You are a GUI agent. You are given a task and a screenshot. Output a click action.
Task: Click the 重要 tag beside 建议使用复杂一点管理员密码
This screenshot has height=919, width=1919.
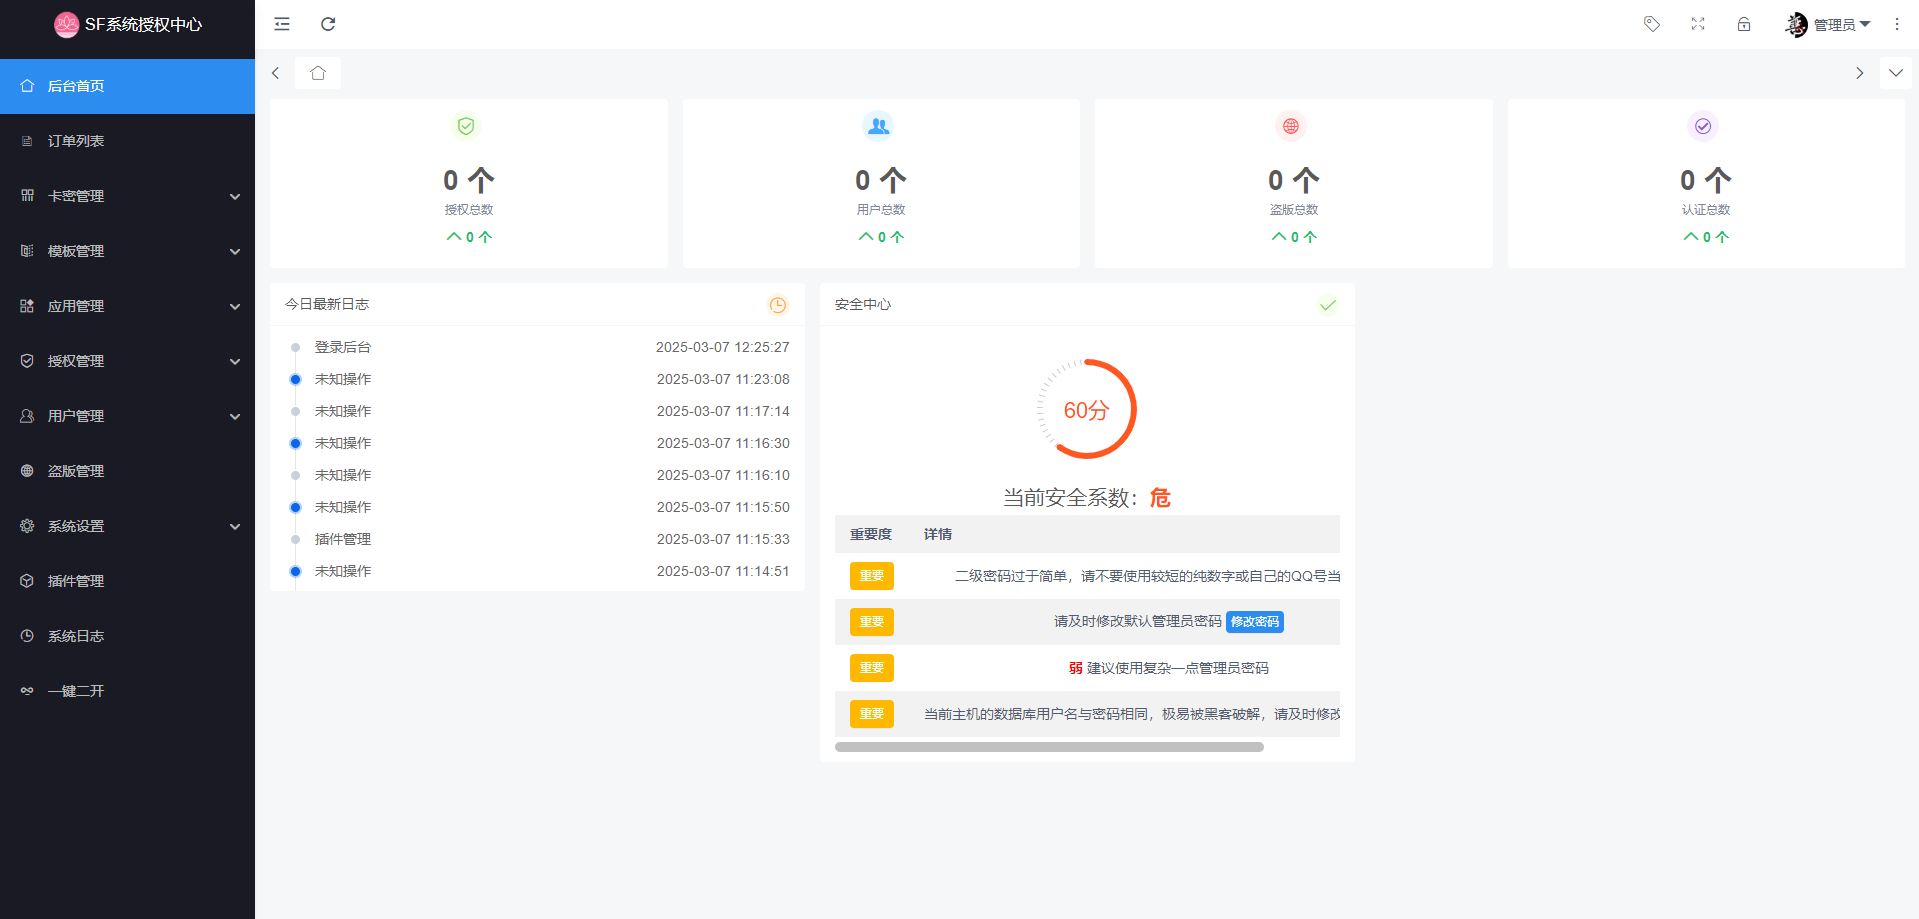coord(872,668)
